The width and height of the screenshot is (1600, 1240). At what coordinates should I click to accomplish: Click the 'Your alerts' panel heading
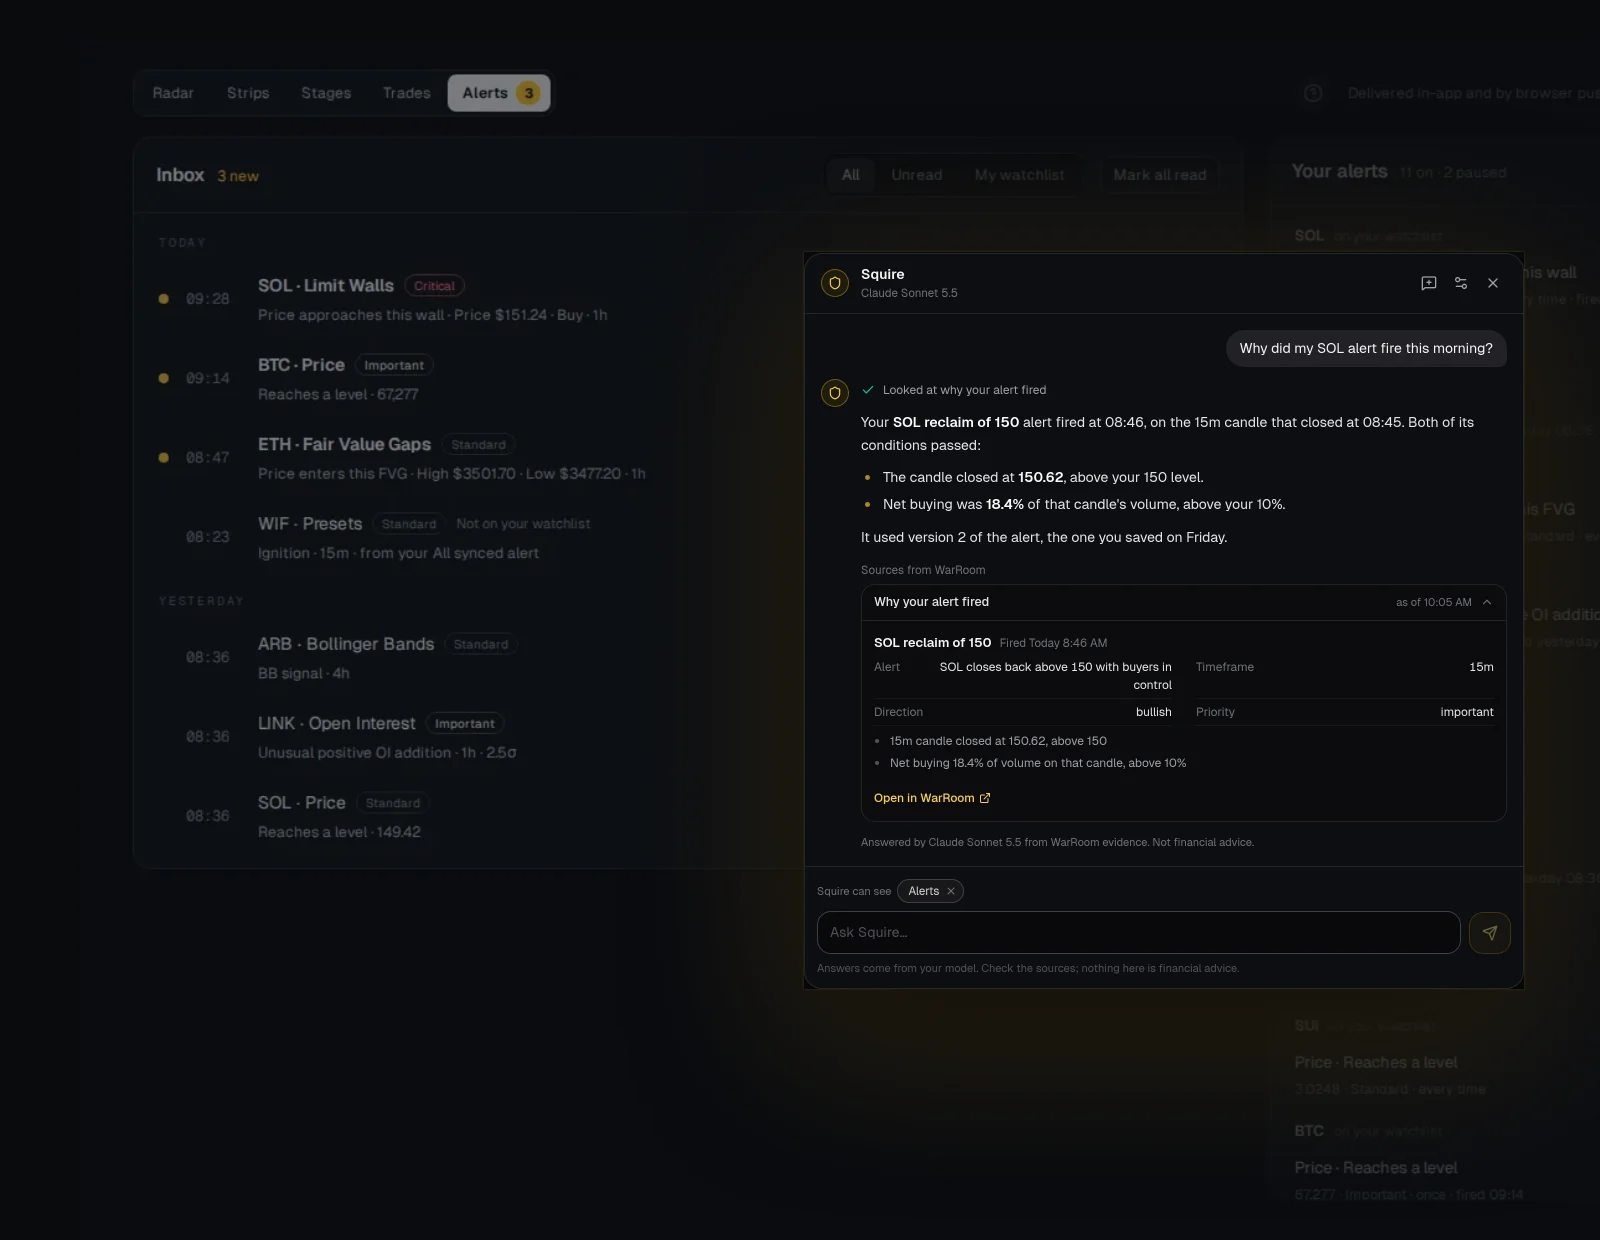click(x=1339, y=172)
